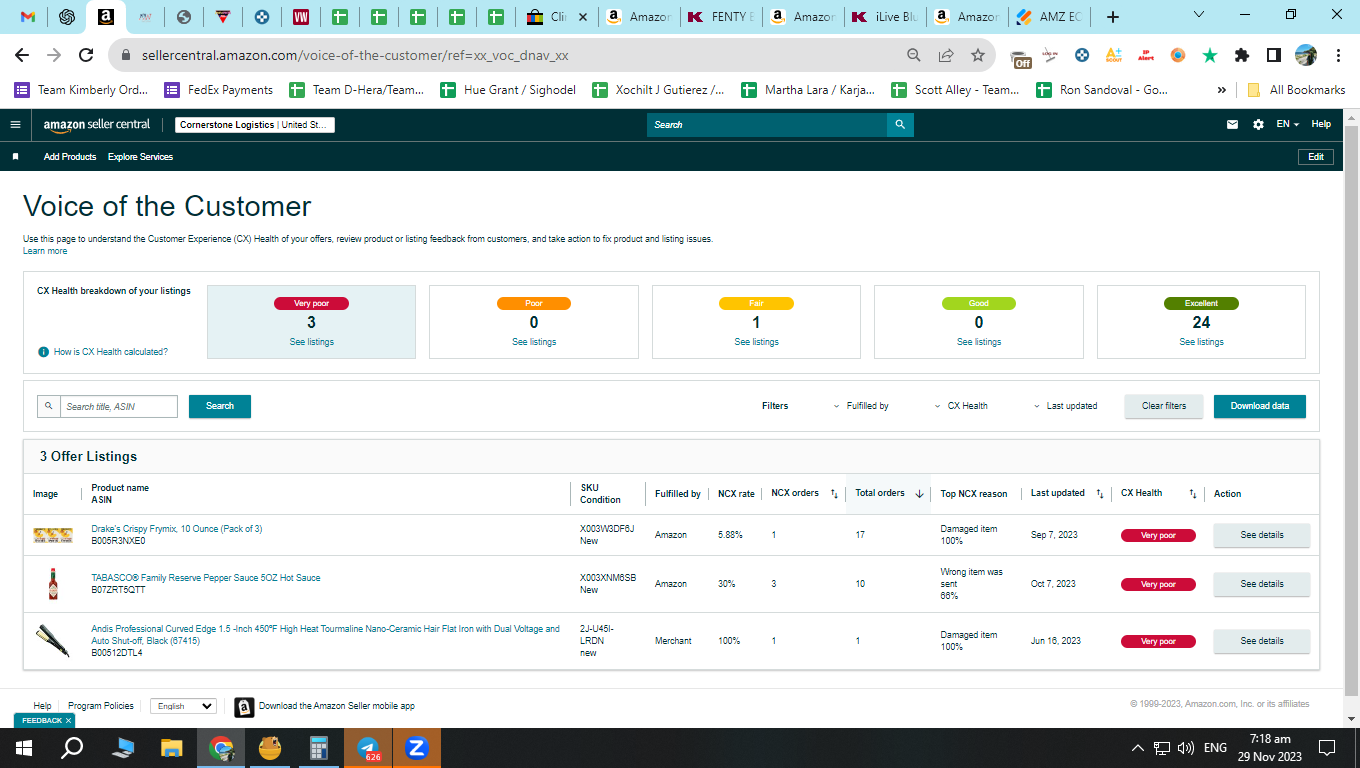This screenshot has width=1360, height=768.
Task: Click the Amazon Seller Central logo
Action: pyautogui.click(x=97, y=125)
